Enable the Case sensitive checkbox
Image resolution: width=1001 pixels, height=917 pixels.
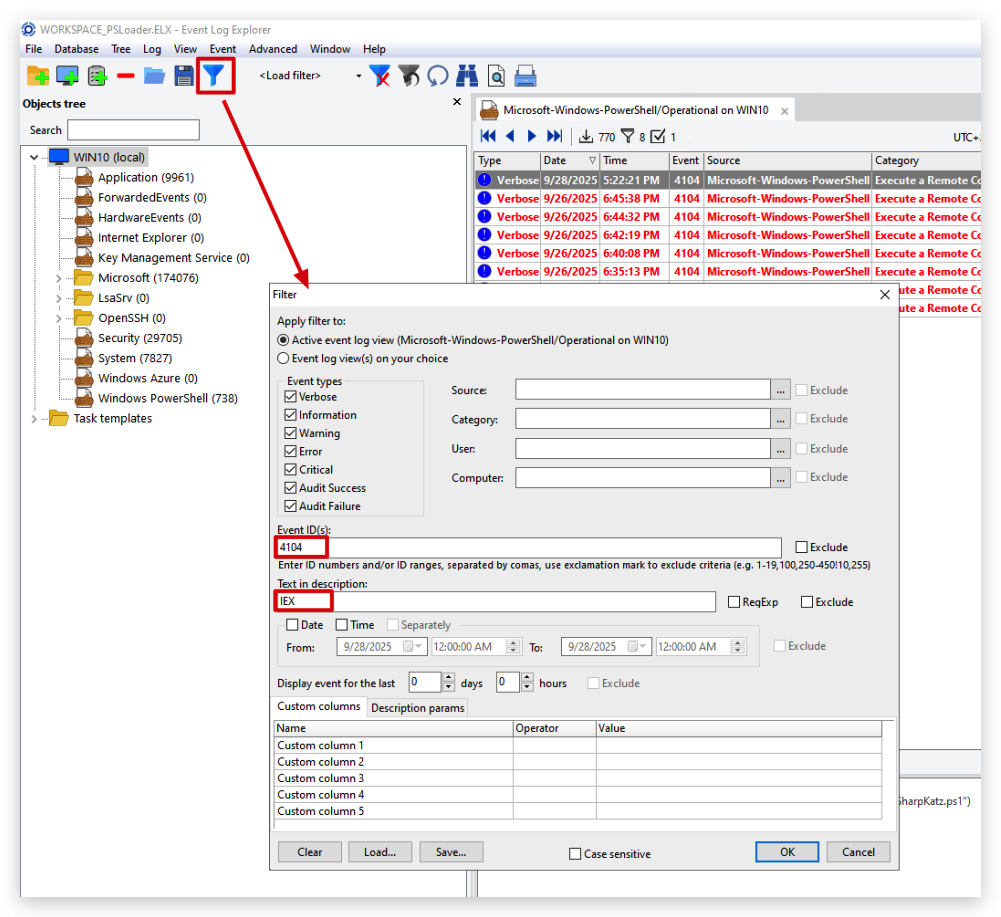(575, 854)
